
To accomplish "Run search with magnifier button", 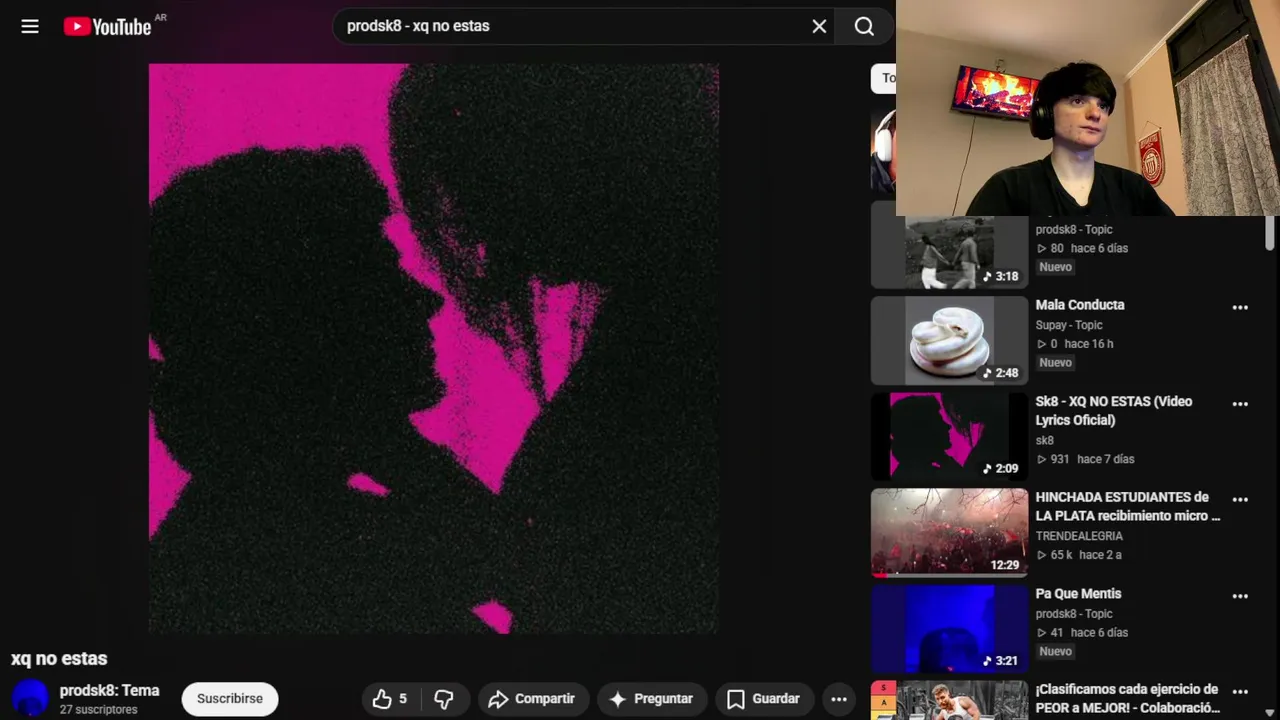I will coord(864,26).
